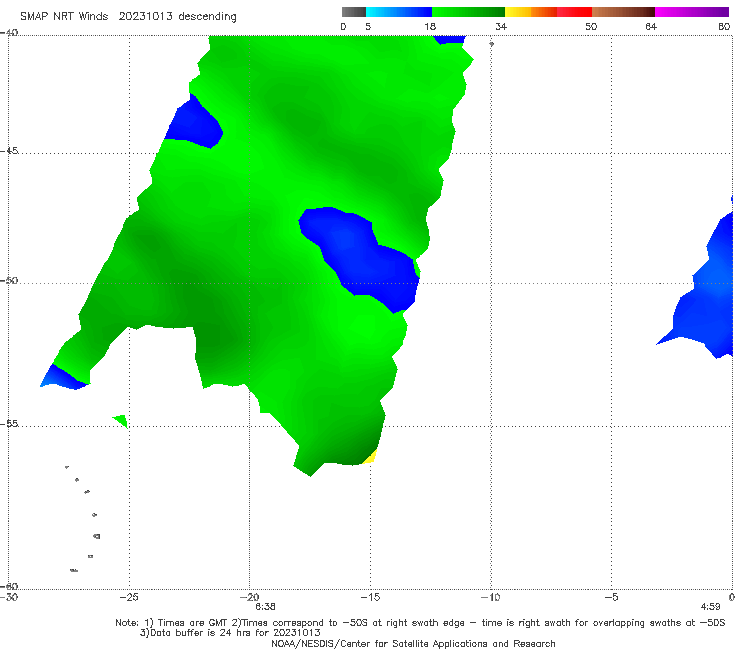Click the longitude label '-10'
Screen dimensions: 740x650
click(490, 597)
